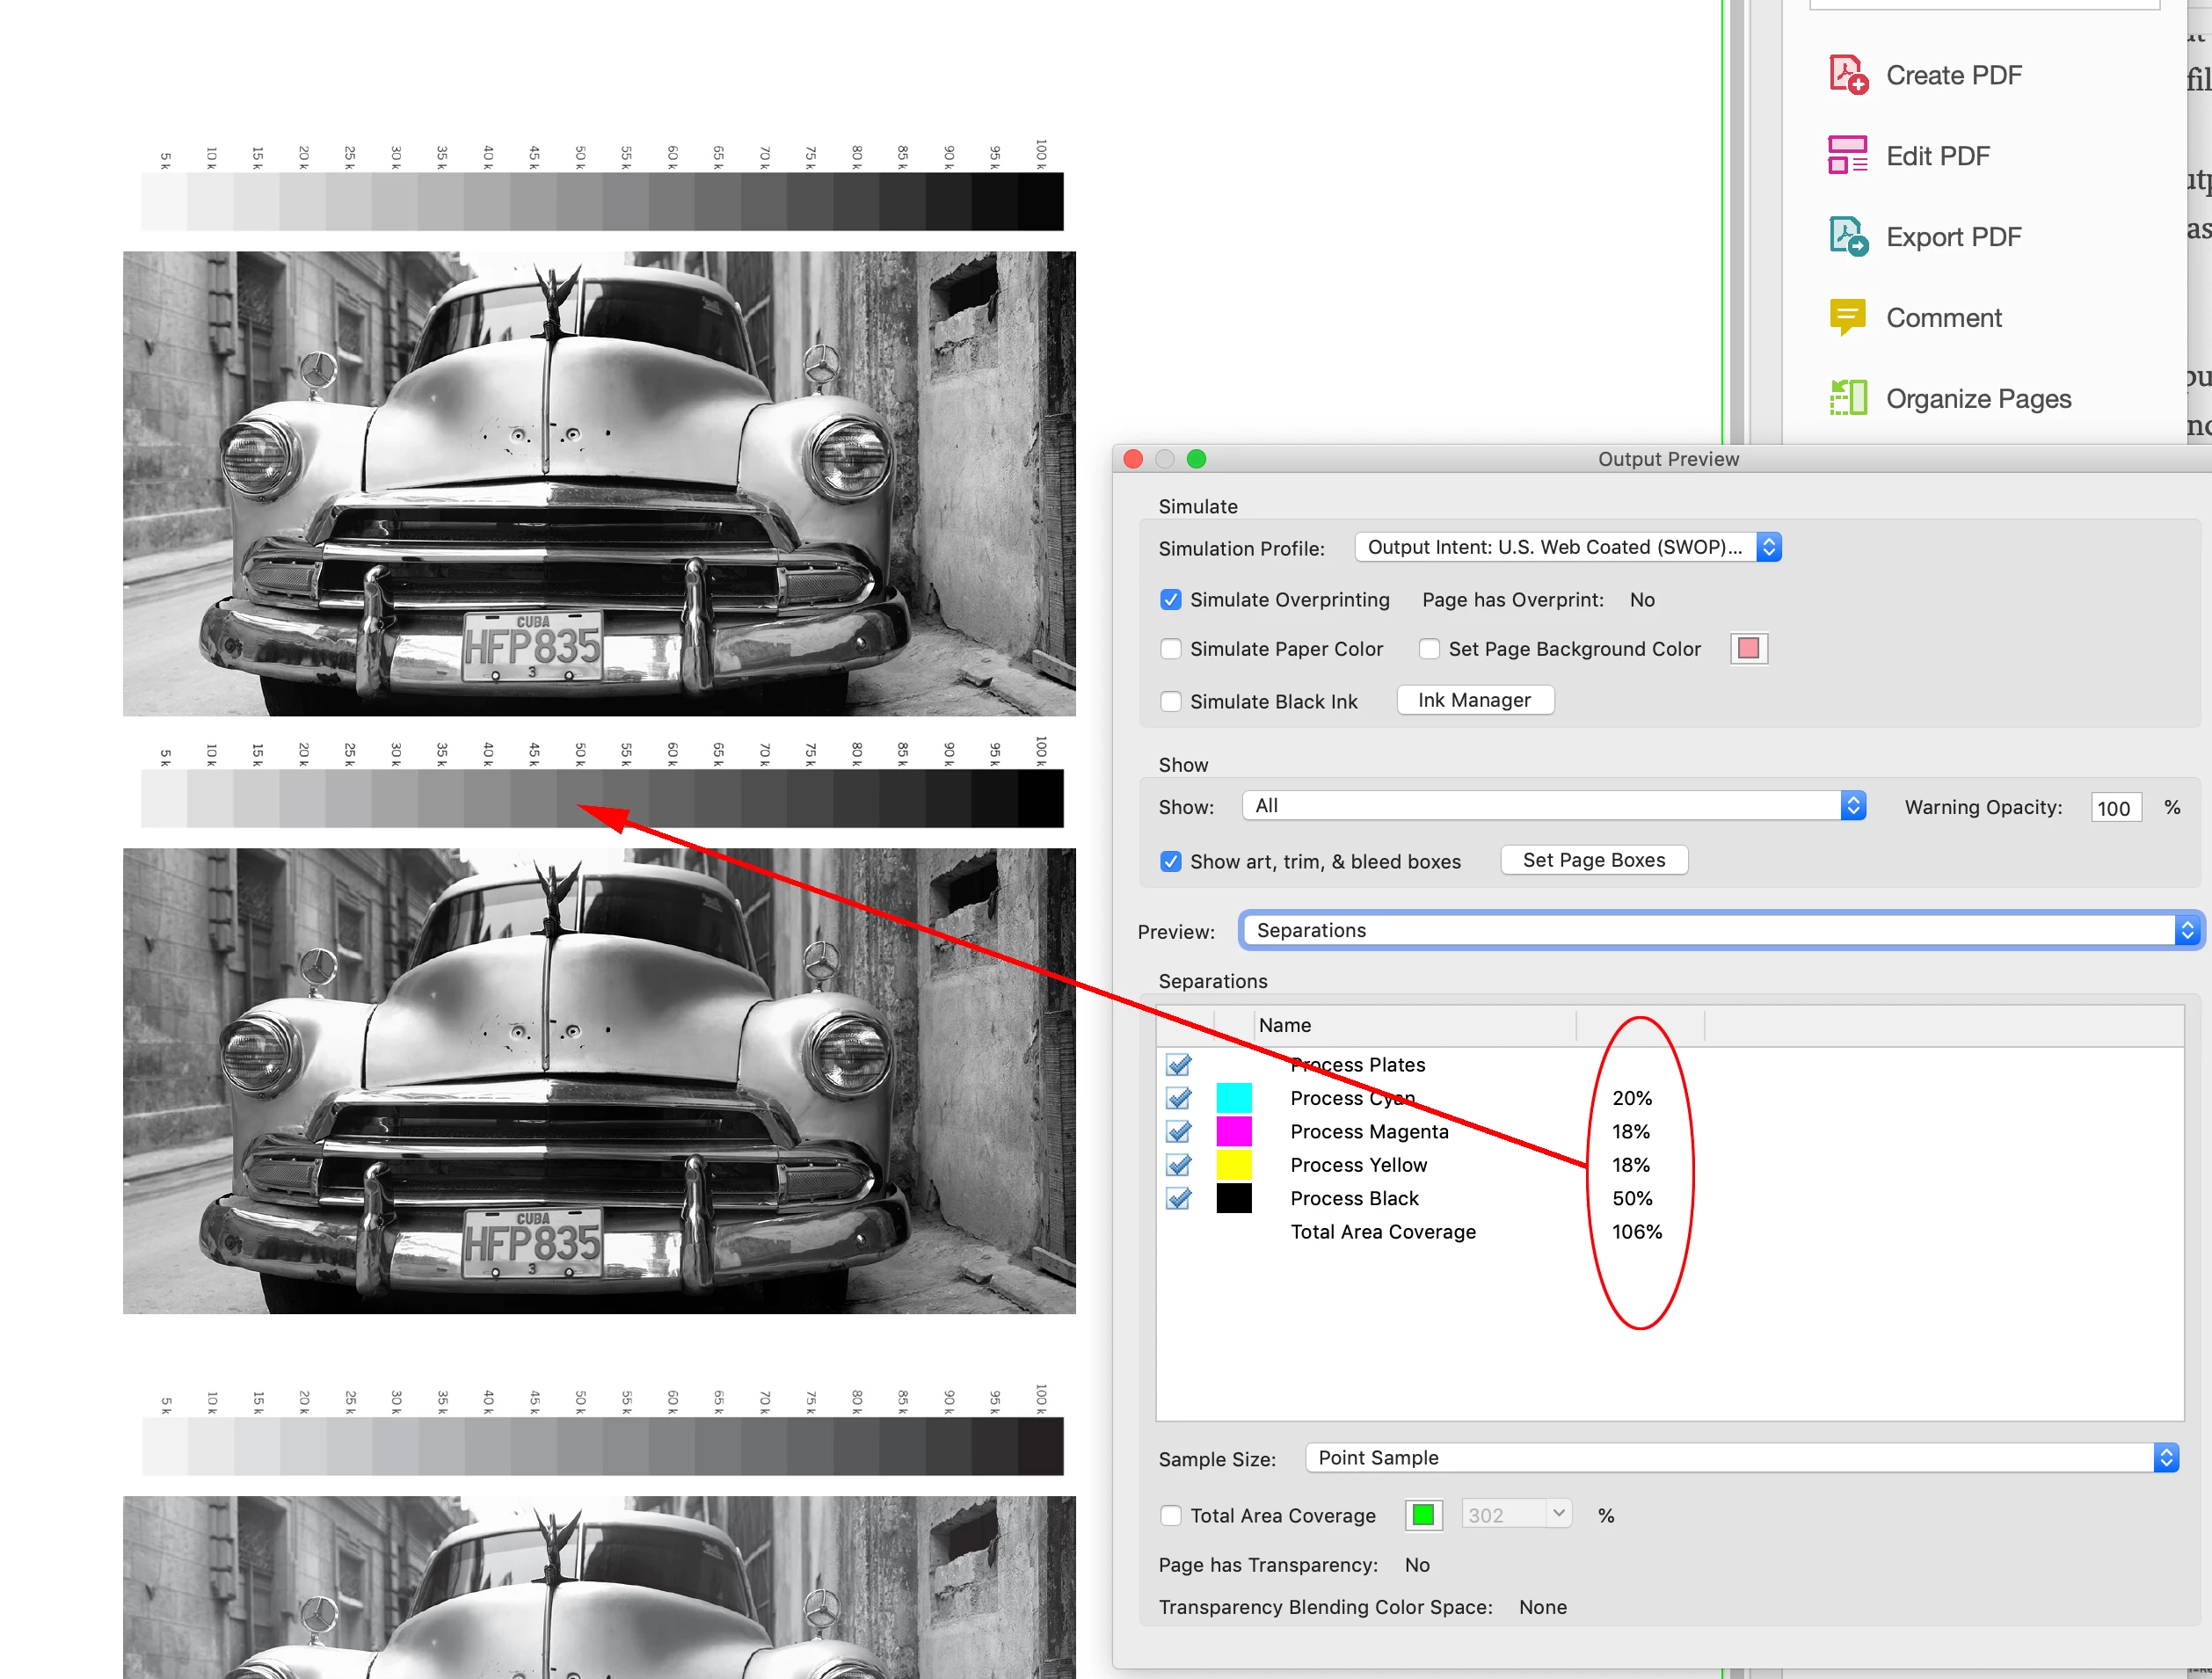Click the Organize Pages icon
The width and height of the screenshot is (2212, 1679).
pyautogui.click(x=1847, y=398)
